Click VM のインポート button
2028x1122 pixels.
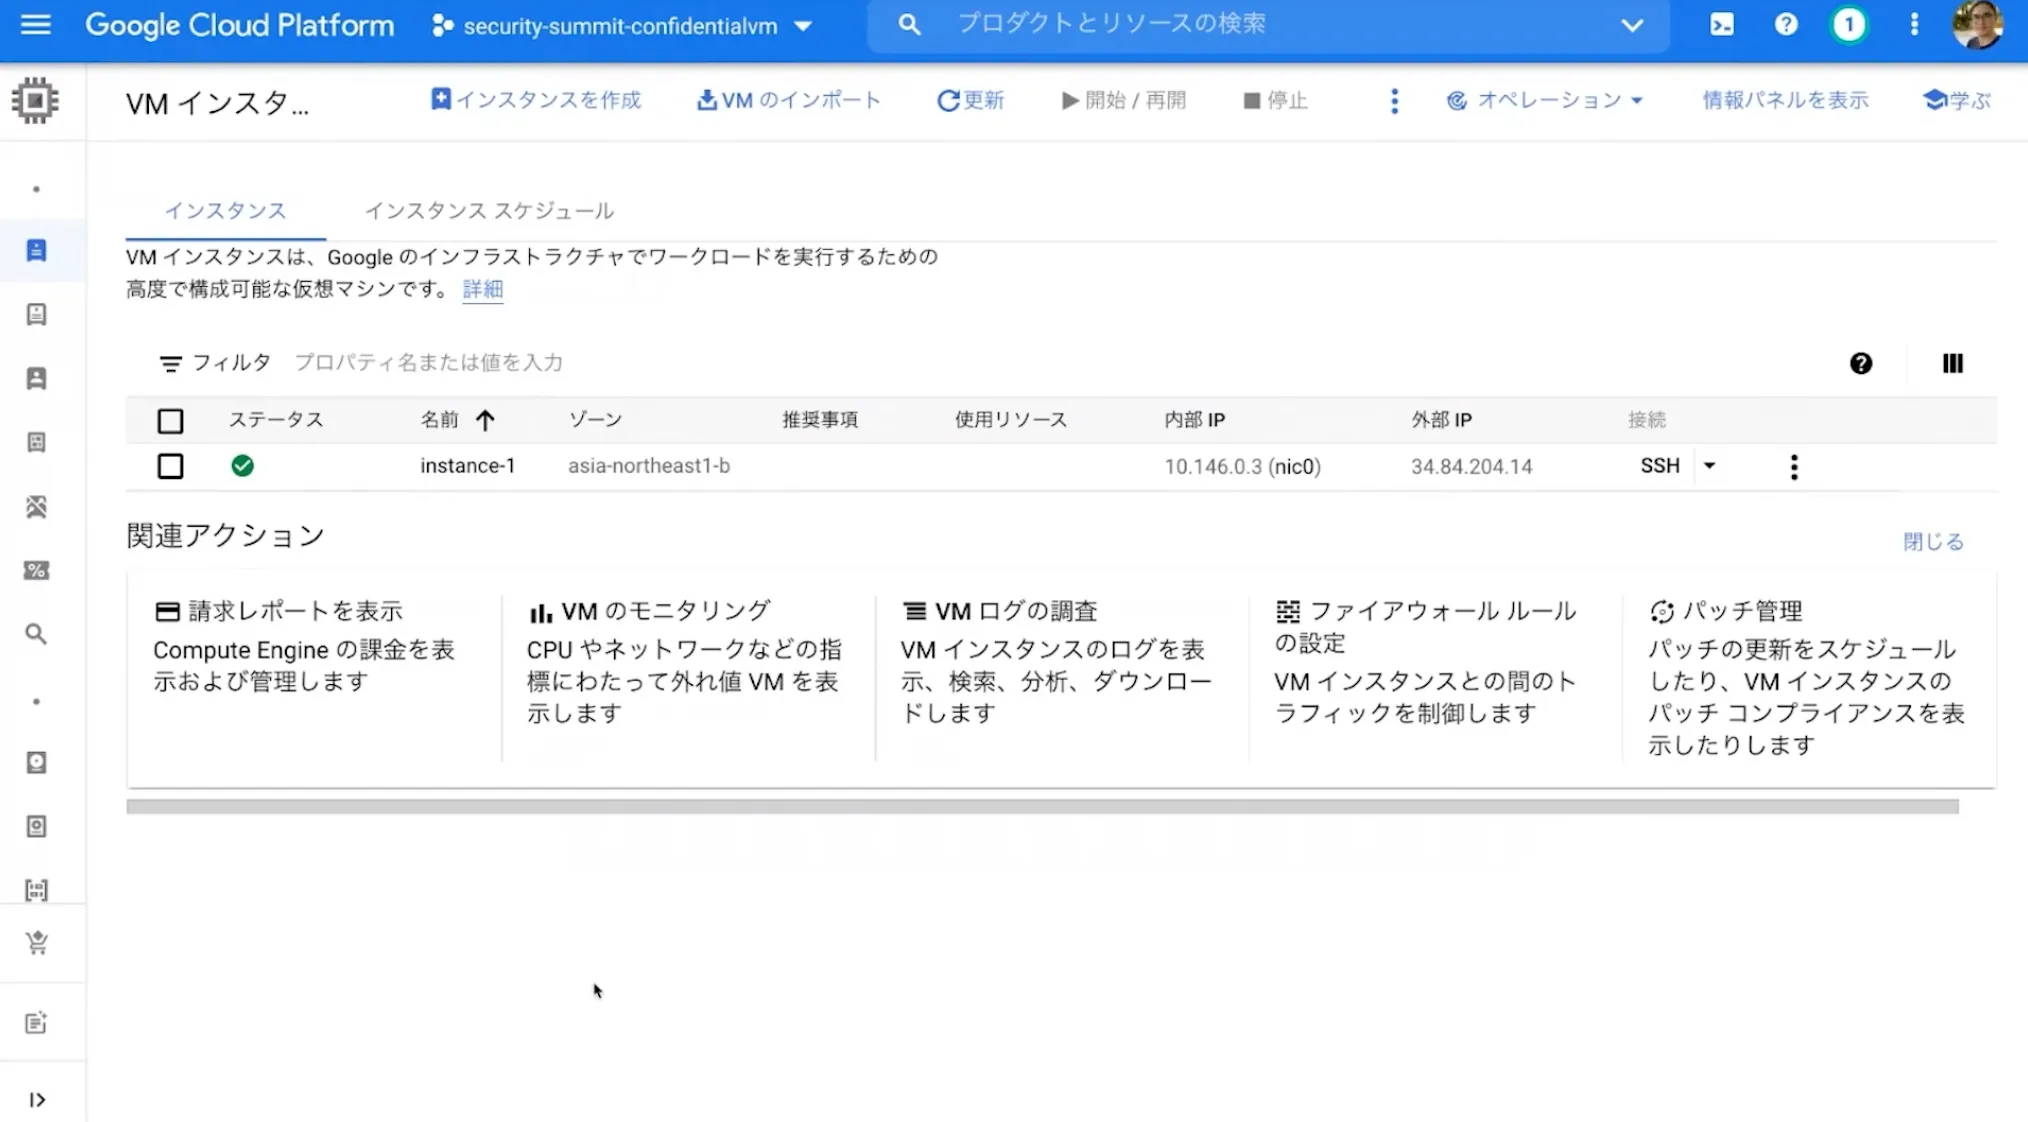tap(789, 100)
